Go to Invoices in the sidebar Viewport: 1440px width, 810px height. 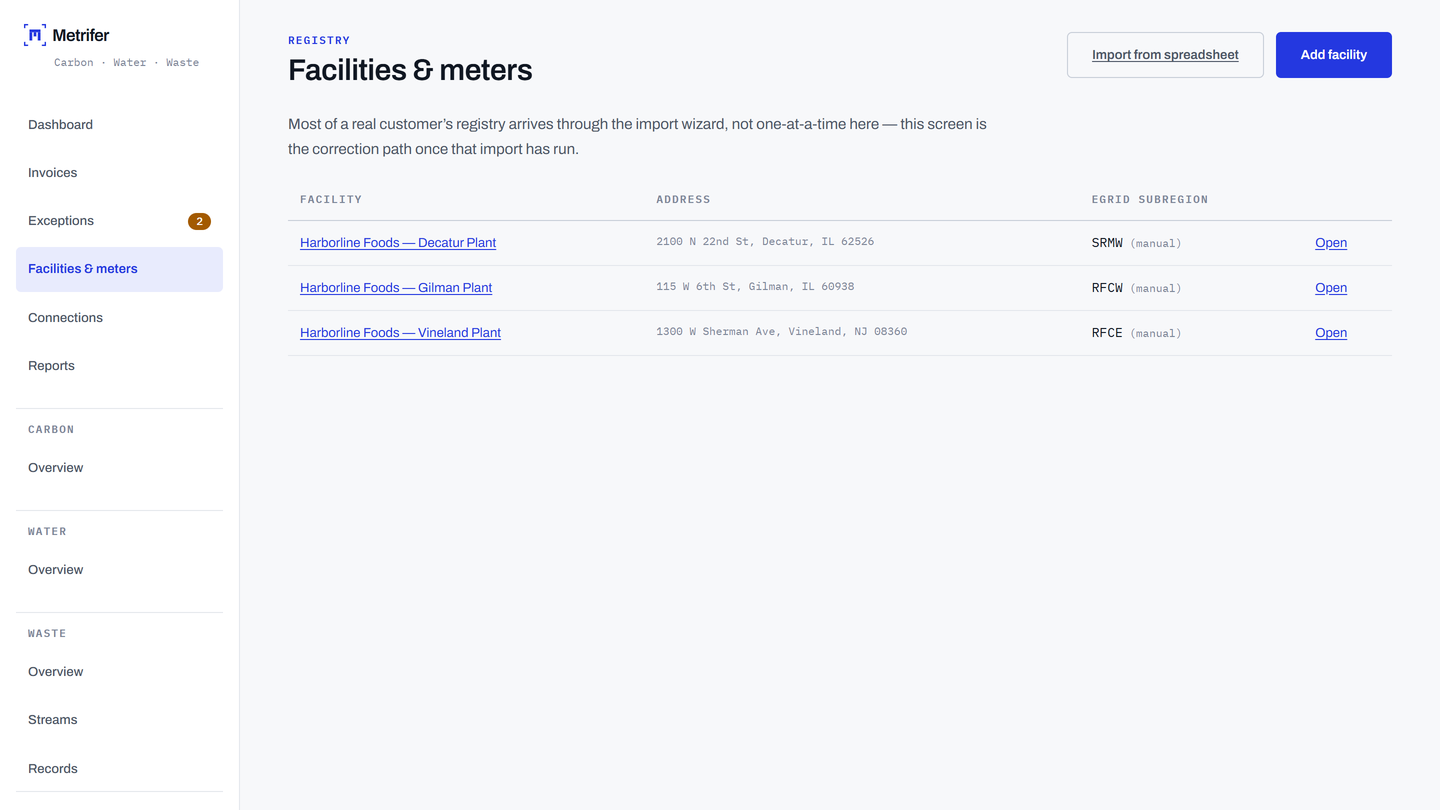tap(119, 173)
